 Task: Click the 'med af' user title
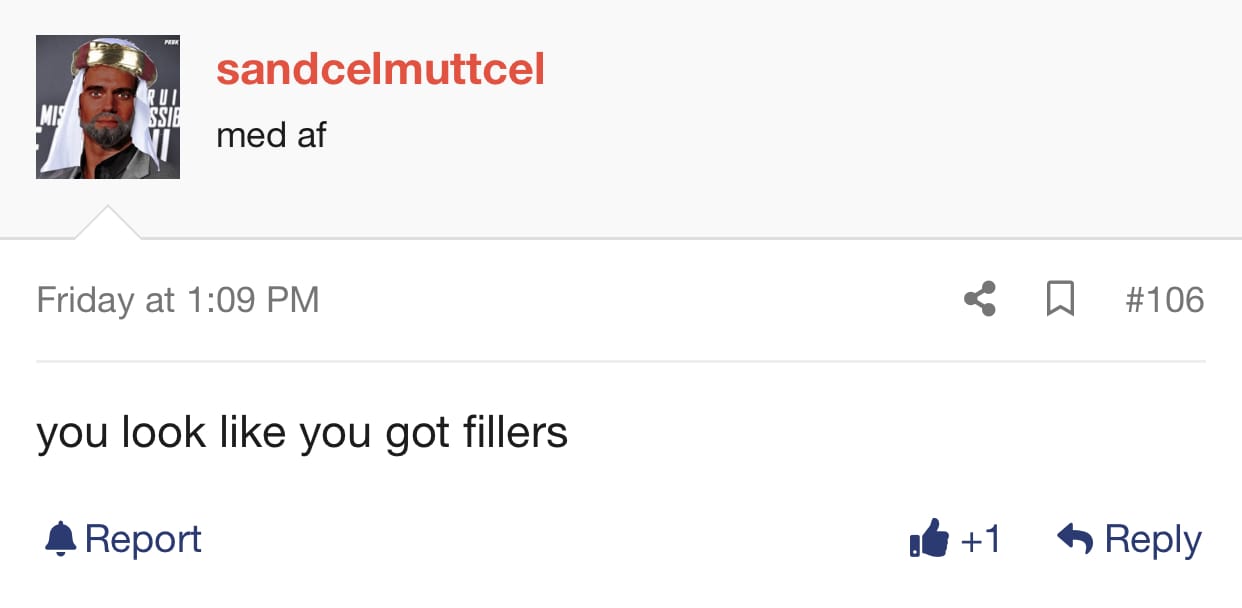271,134
